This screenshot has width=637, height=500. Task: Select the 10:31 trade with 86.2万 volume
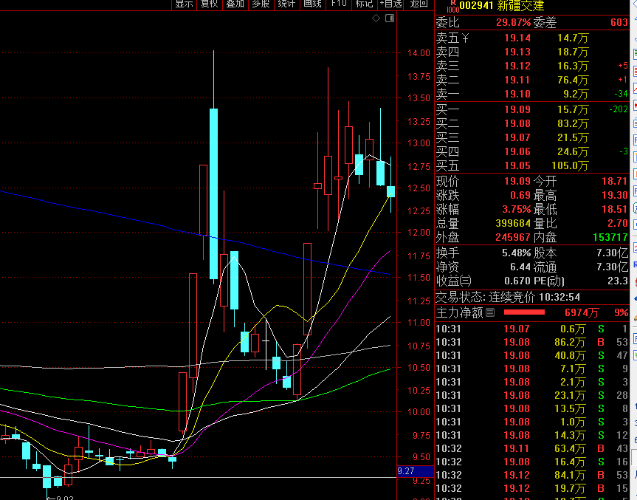click(x=532, y=342)
